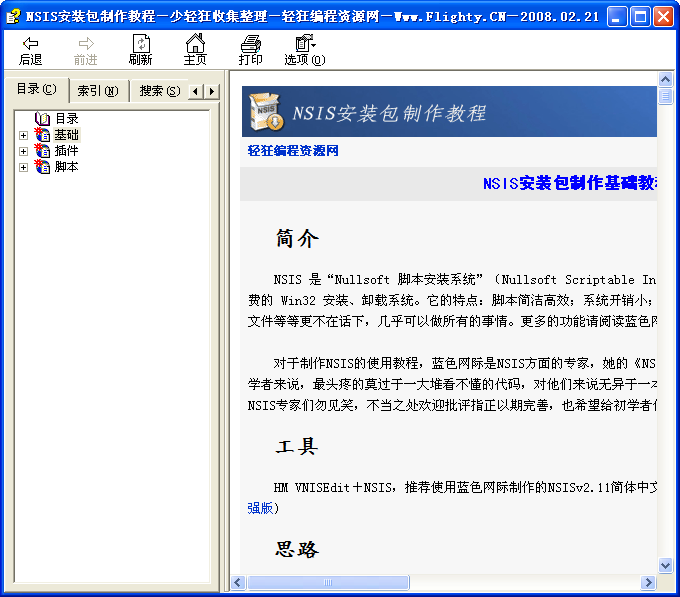
Task: Expand the 脚本 tree node
Action: pyautogui.click(x=23, y=167)
